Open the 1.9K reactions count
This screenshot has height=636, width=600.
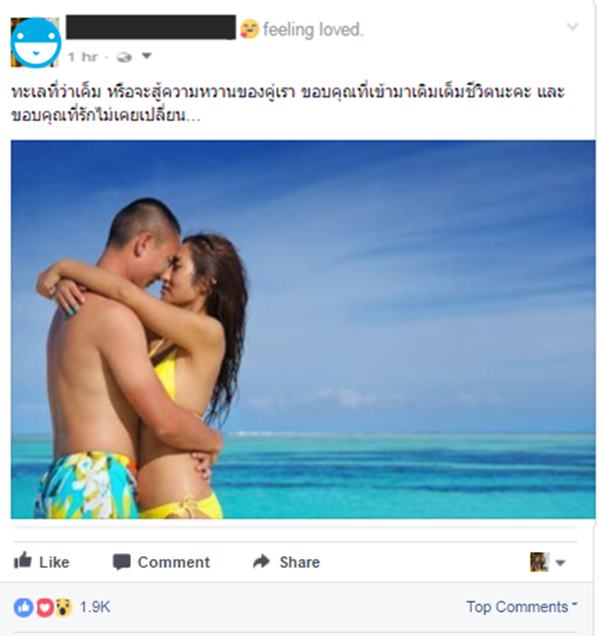point(95,607)
